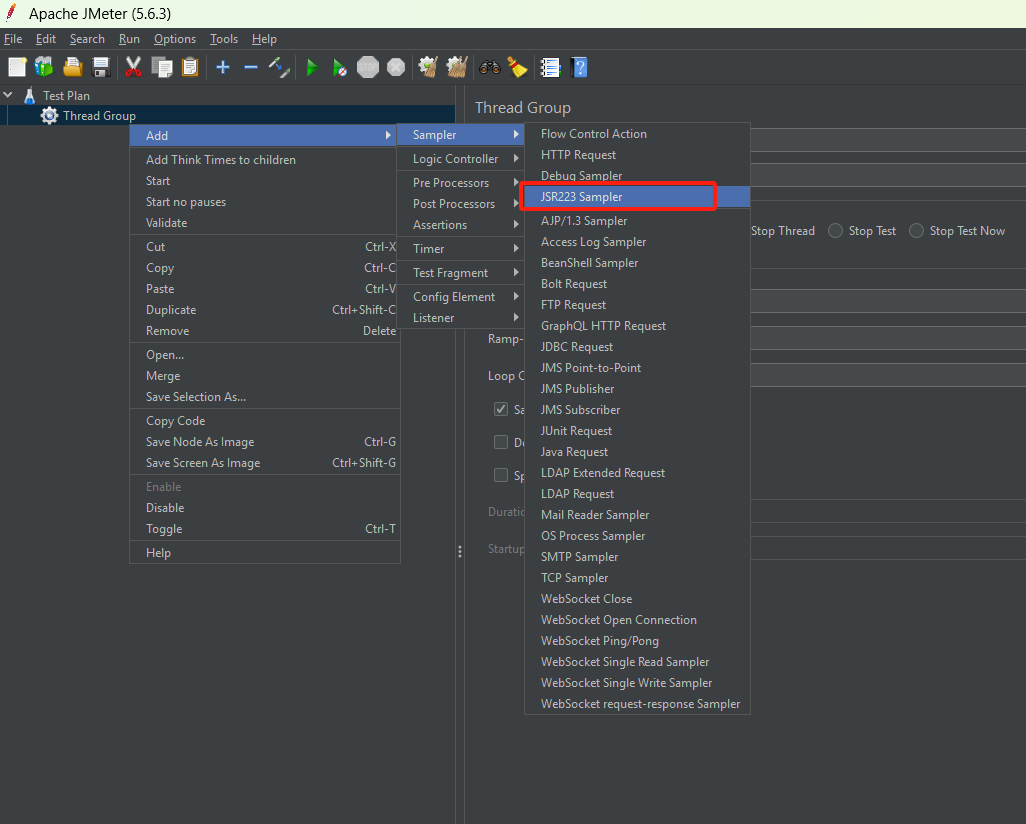Expand the Post Processors submenu
This screenshot has width=1026, height=824.
click(461, 204)
